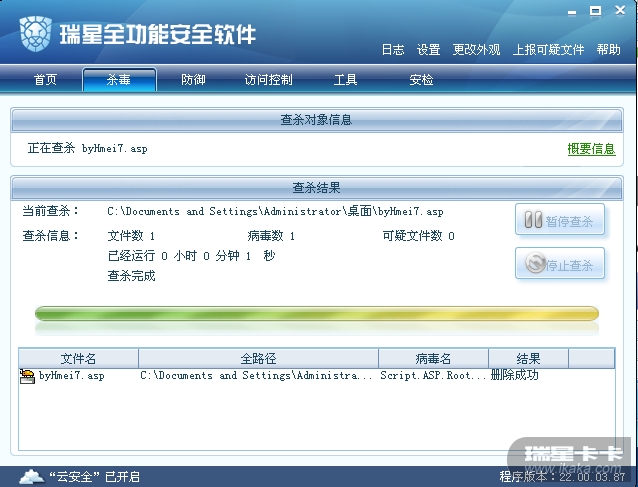Go to the 防御 defense tab

point(193,79)
